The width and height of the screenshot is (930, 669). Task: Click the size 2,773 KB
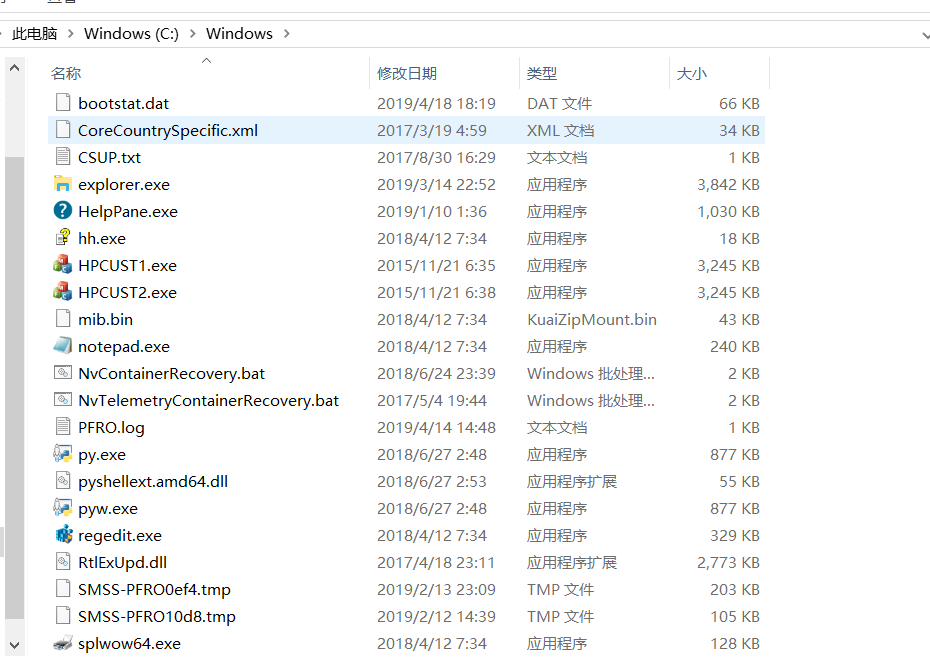coord(728,562)
